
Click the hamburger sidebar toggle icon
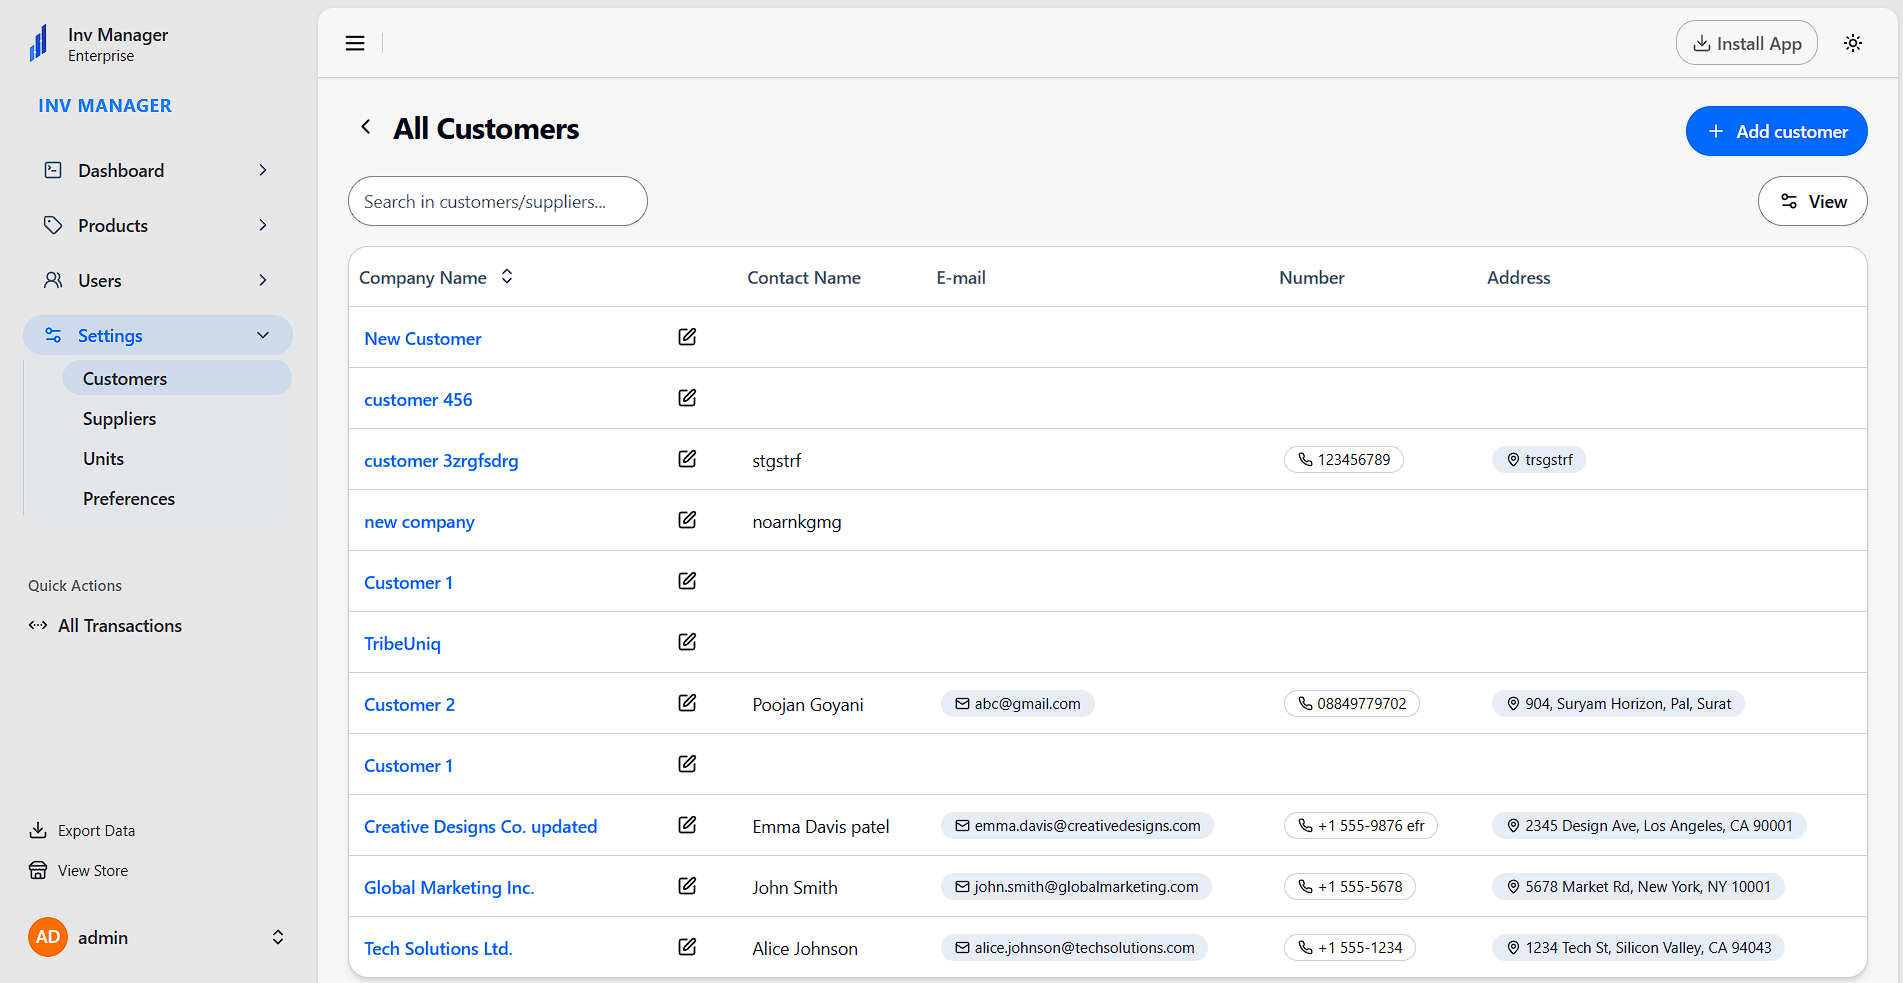pyautogui.click(x=355, y=43)
